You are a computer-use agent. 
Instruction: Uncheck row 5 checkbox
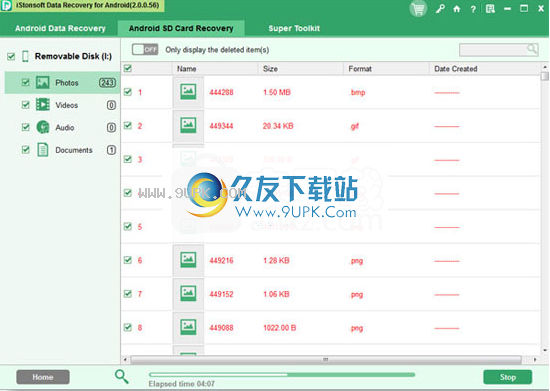coord(128,226)
